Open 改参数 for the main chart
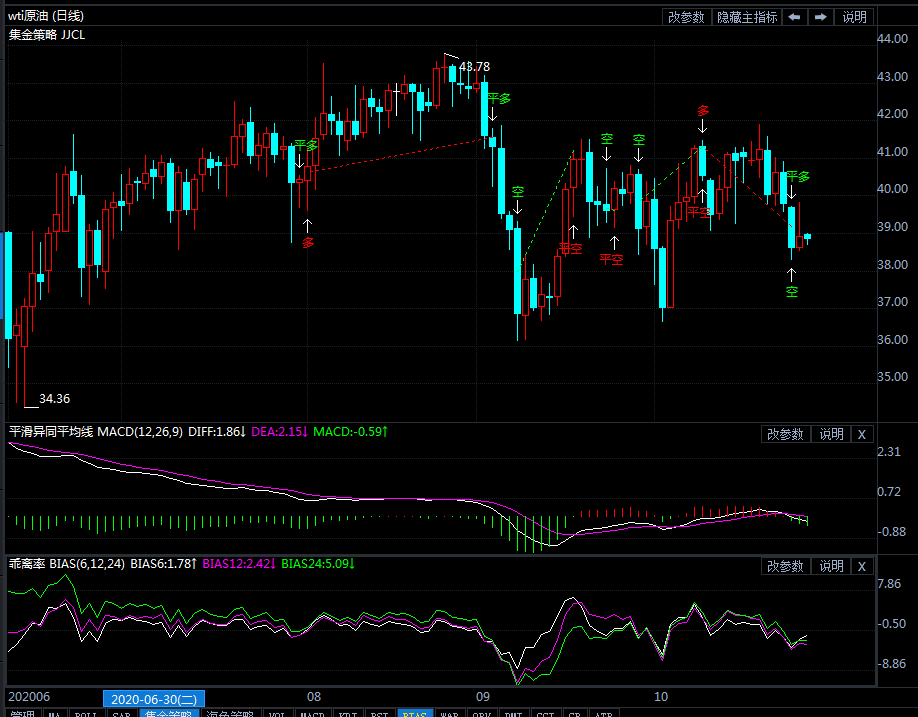Image resolution: width=918 pixels, height=717 pixels. (686, 17)
